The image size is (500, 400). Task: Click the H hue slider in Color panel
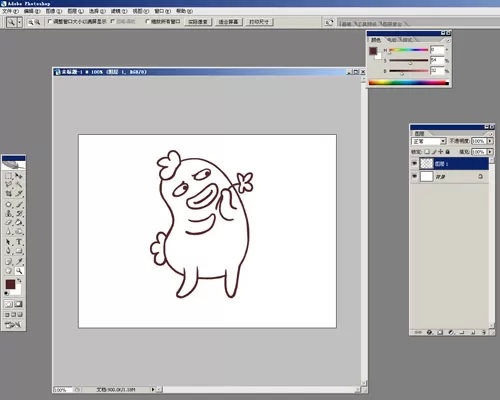coord(409,50)
